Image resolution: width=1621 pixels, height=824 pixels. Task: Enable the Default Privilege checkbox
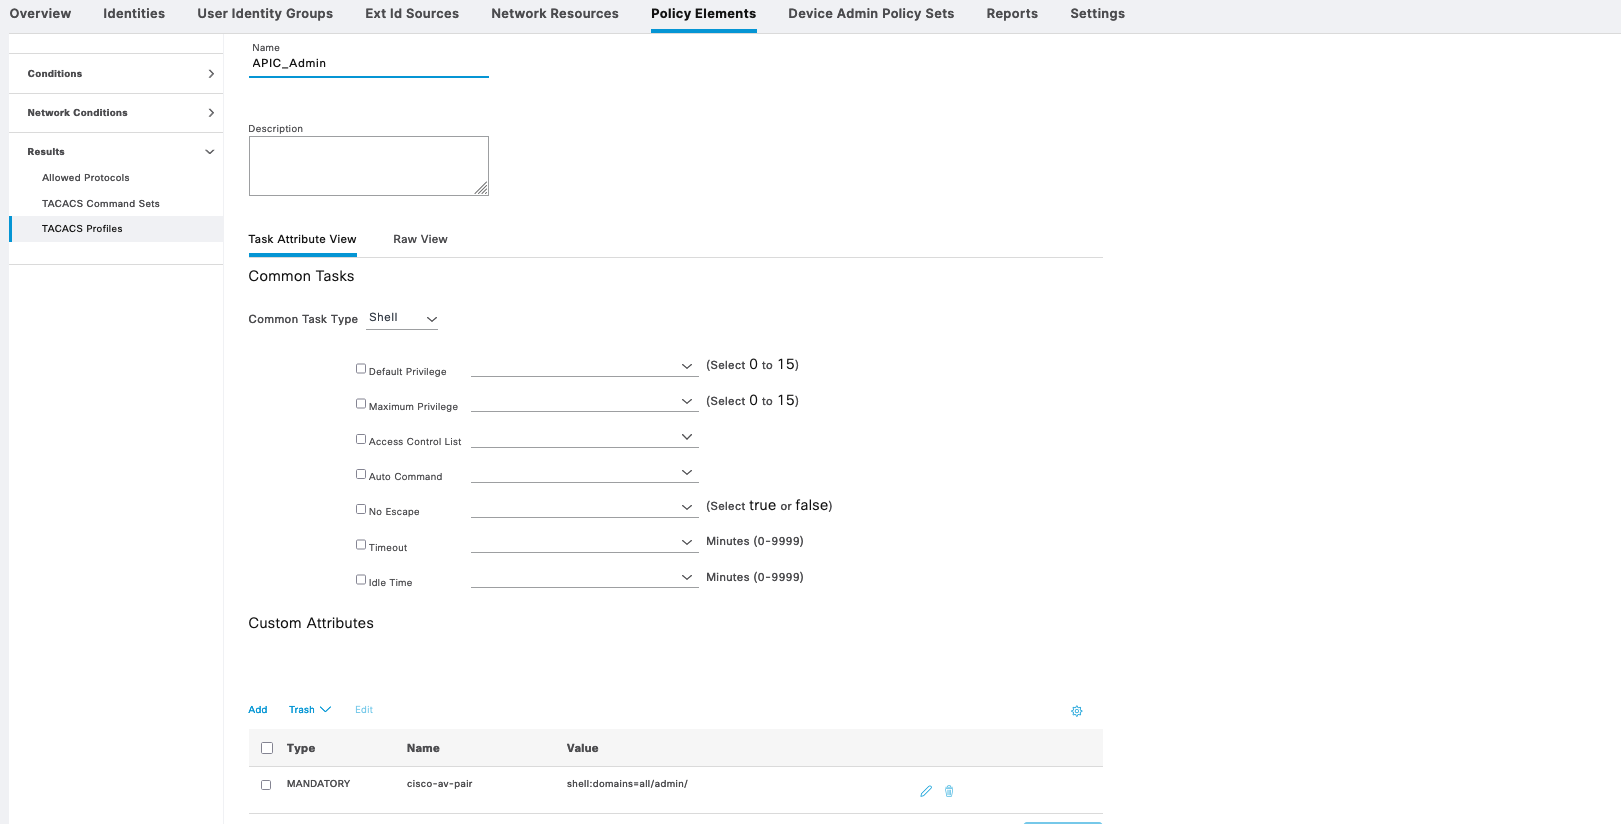point(361,369)
